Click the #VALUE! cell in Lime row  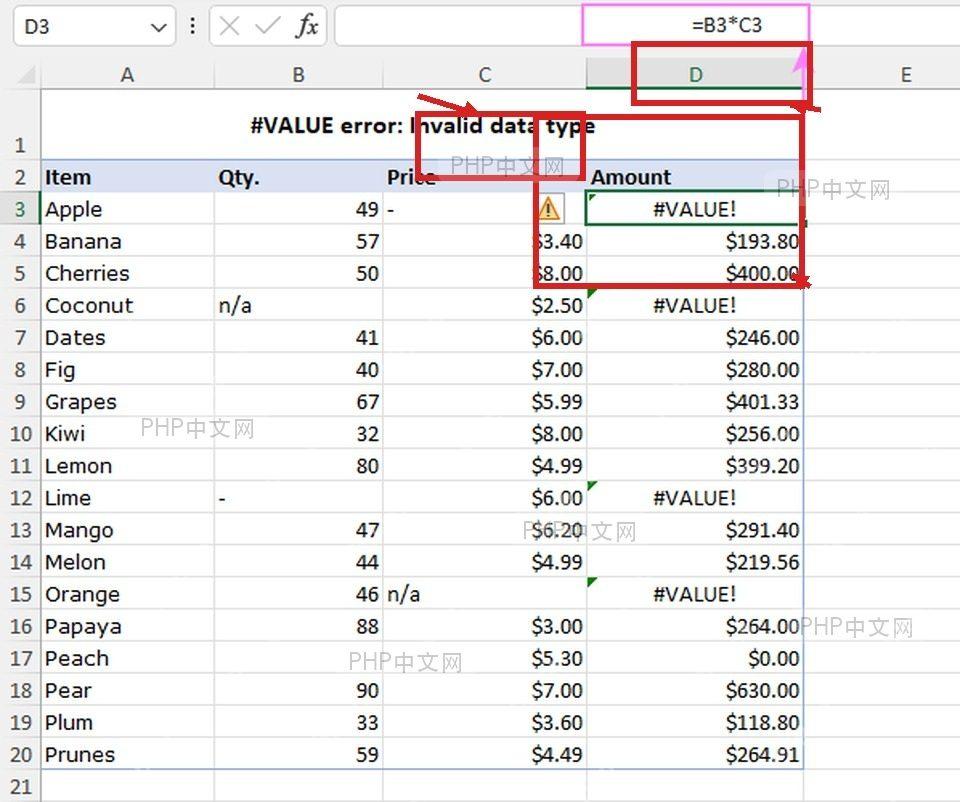click(695, 497)
